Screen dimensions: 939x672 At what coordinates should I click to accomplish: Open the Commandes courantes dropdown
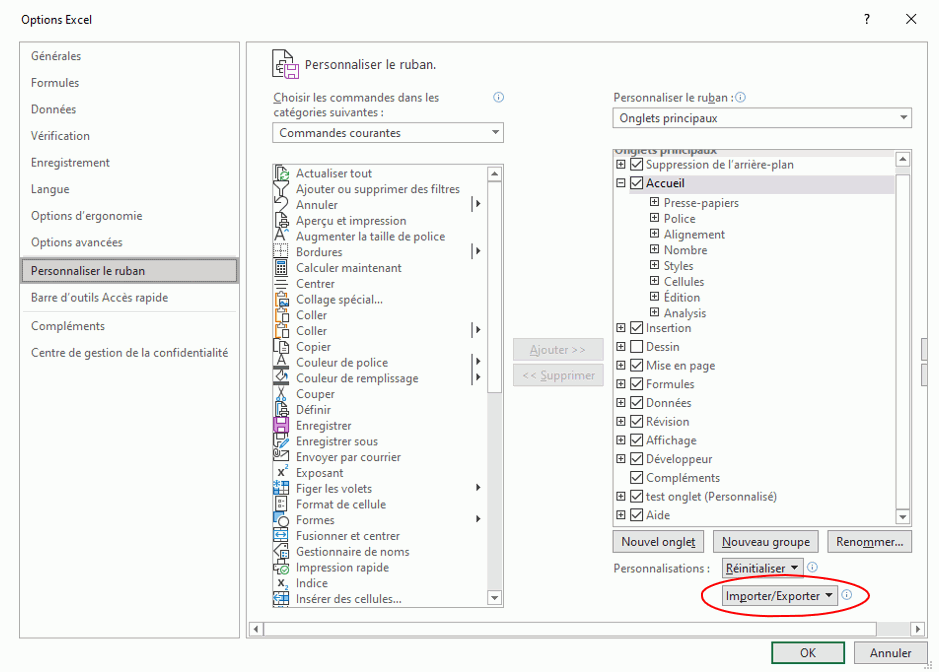click(387, 132)
